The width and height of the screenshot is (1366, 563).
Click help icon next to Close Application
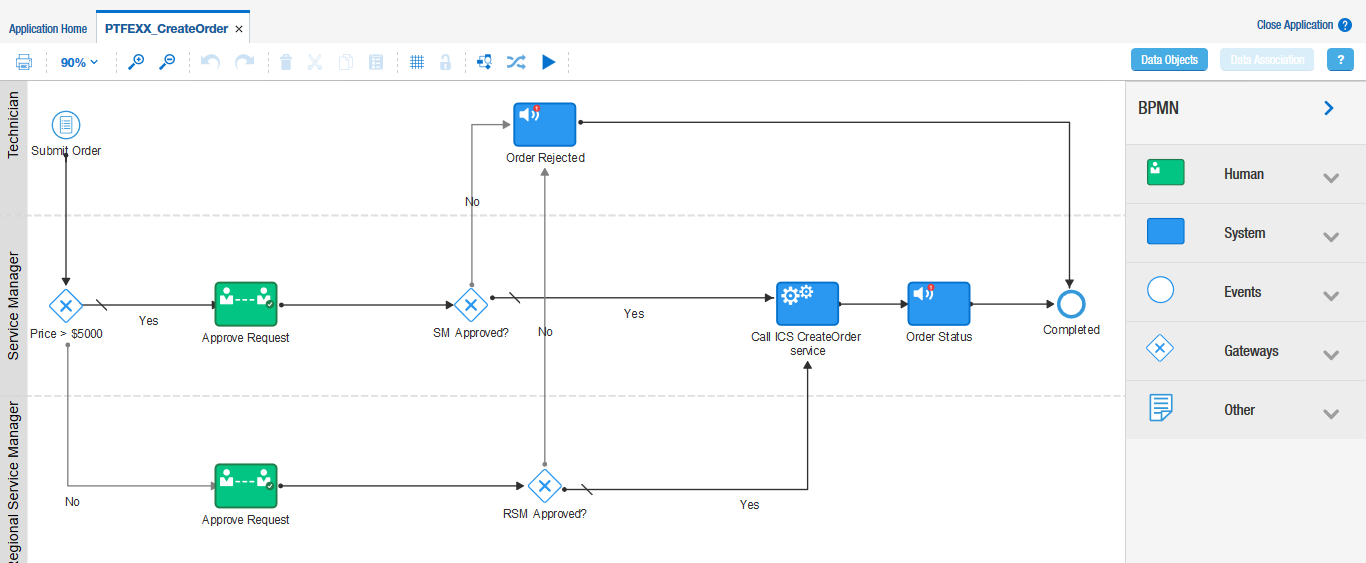tap(1345, 25)
